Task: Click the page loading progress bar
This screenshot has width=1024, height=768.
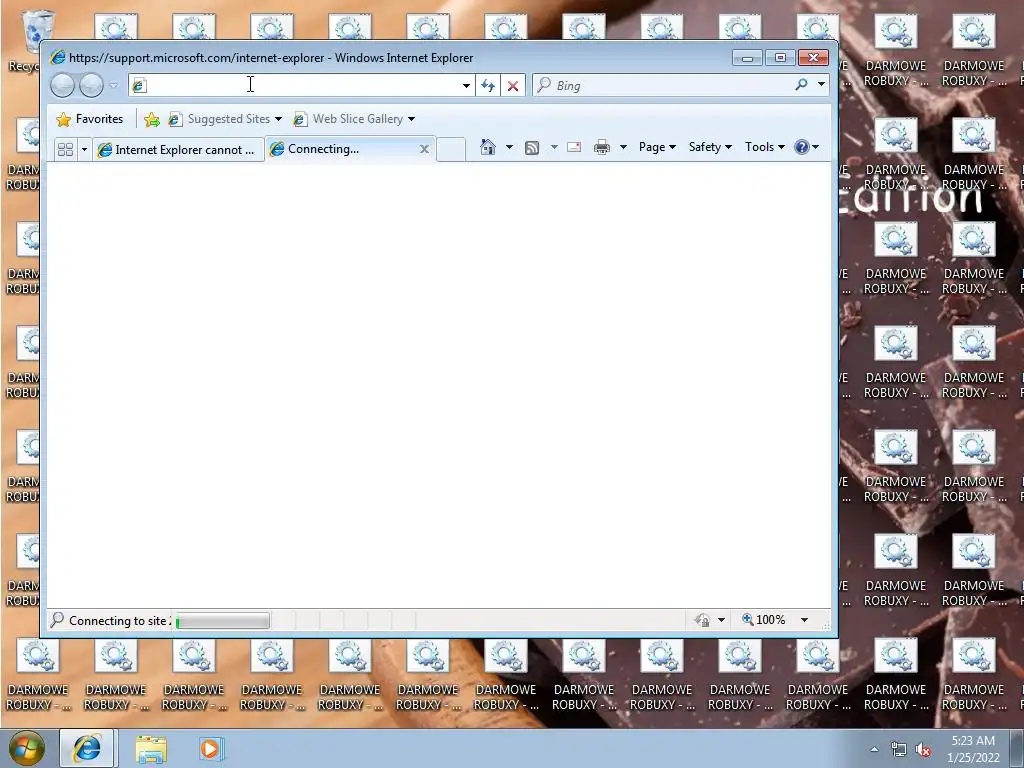Action: click(223, 620)
